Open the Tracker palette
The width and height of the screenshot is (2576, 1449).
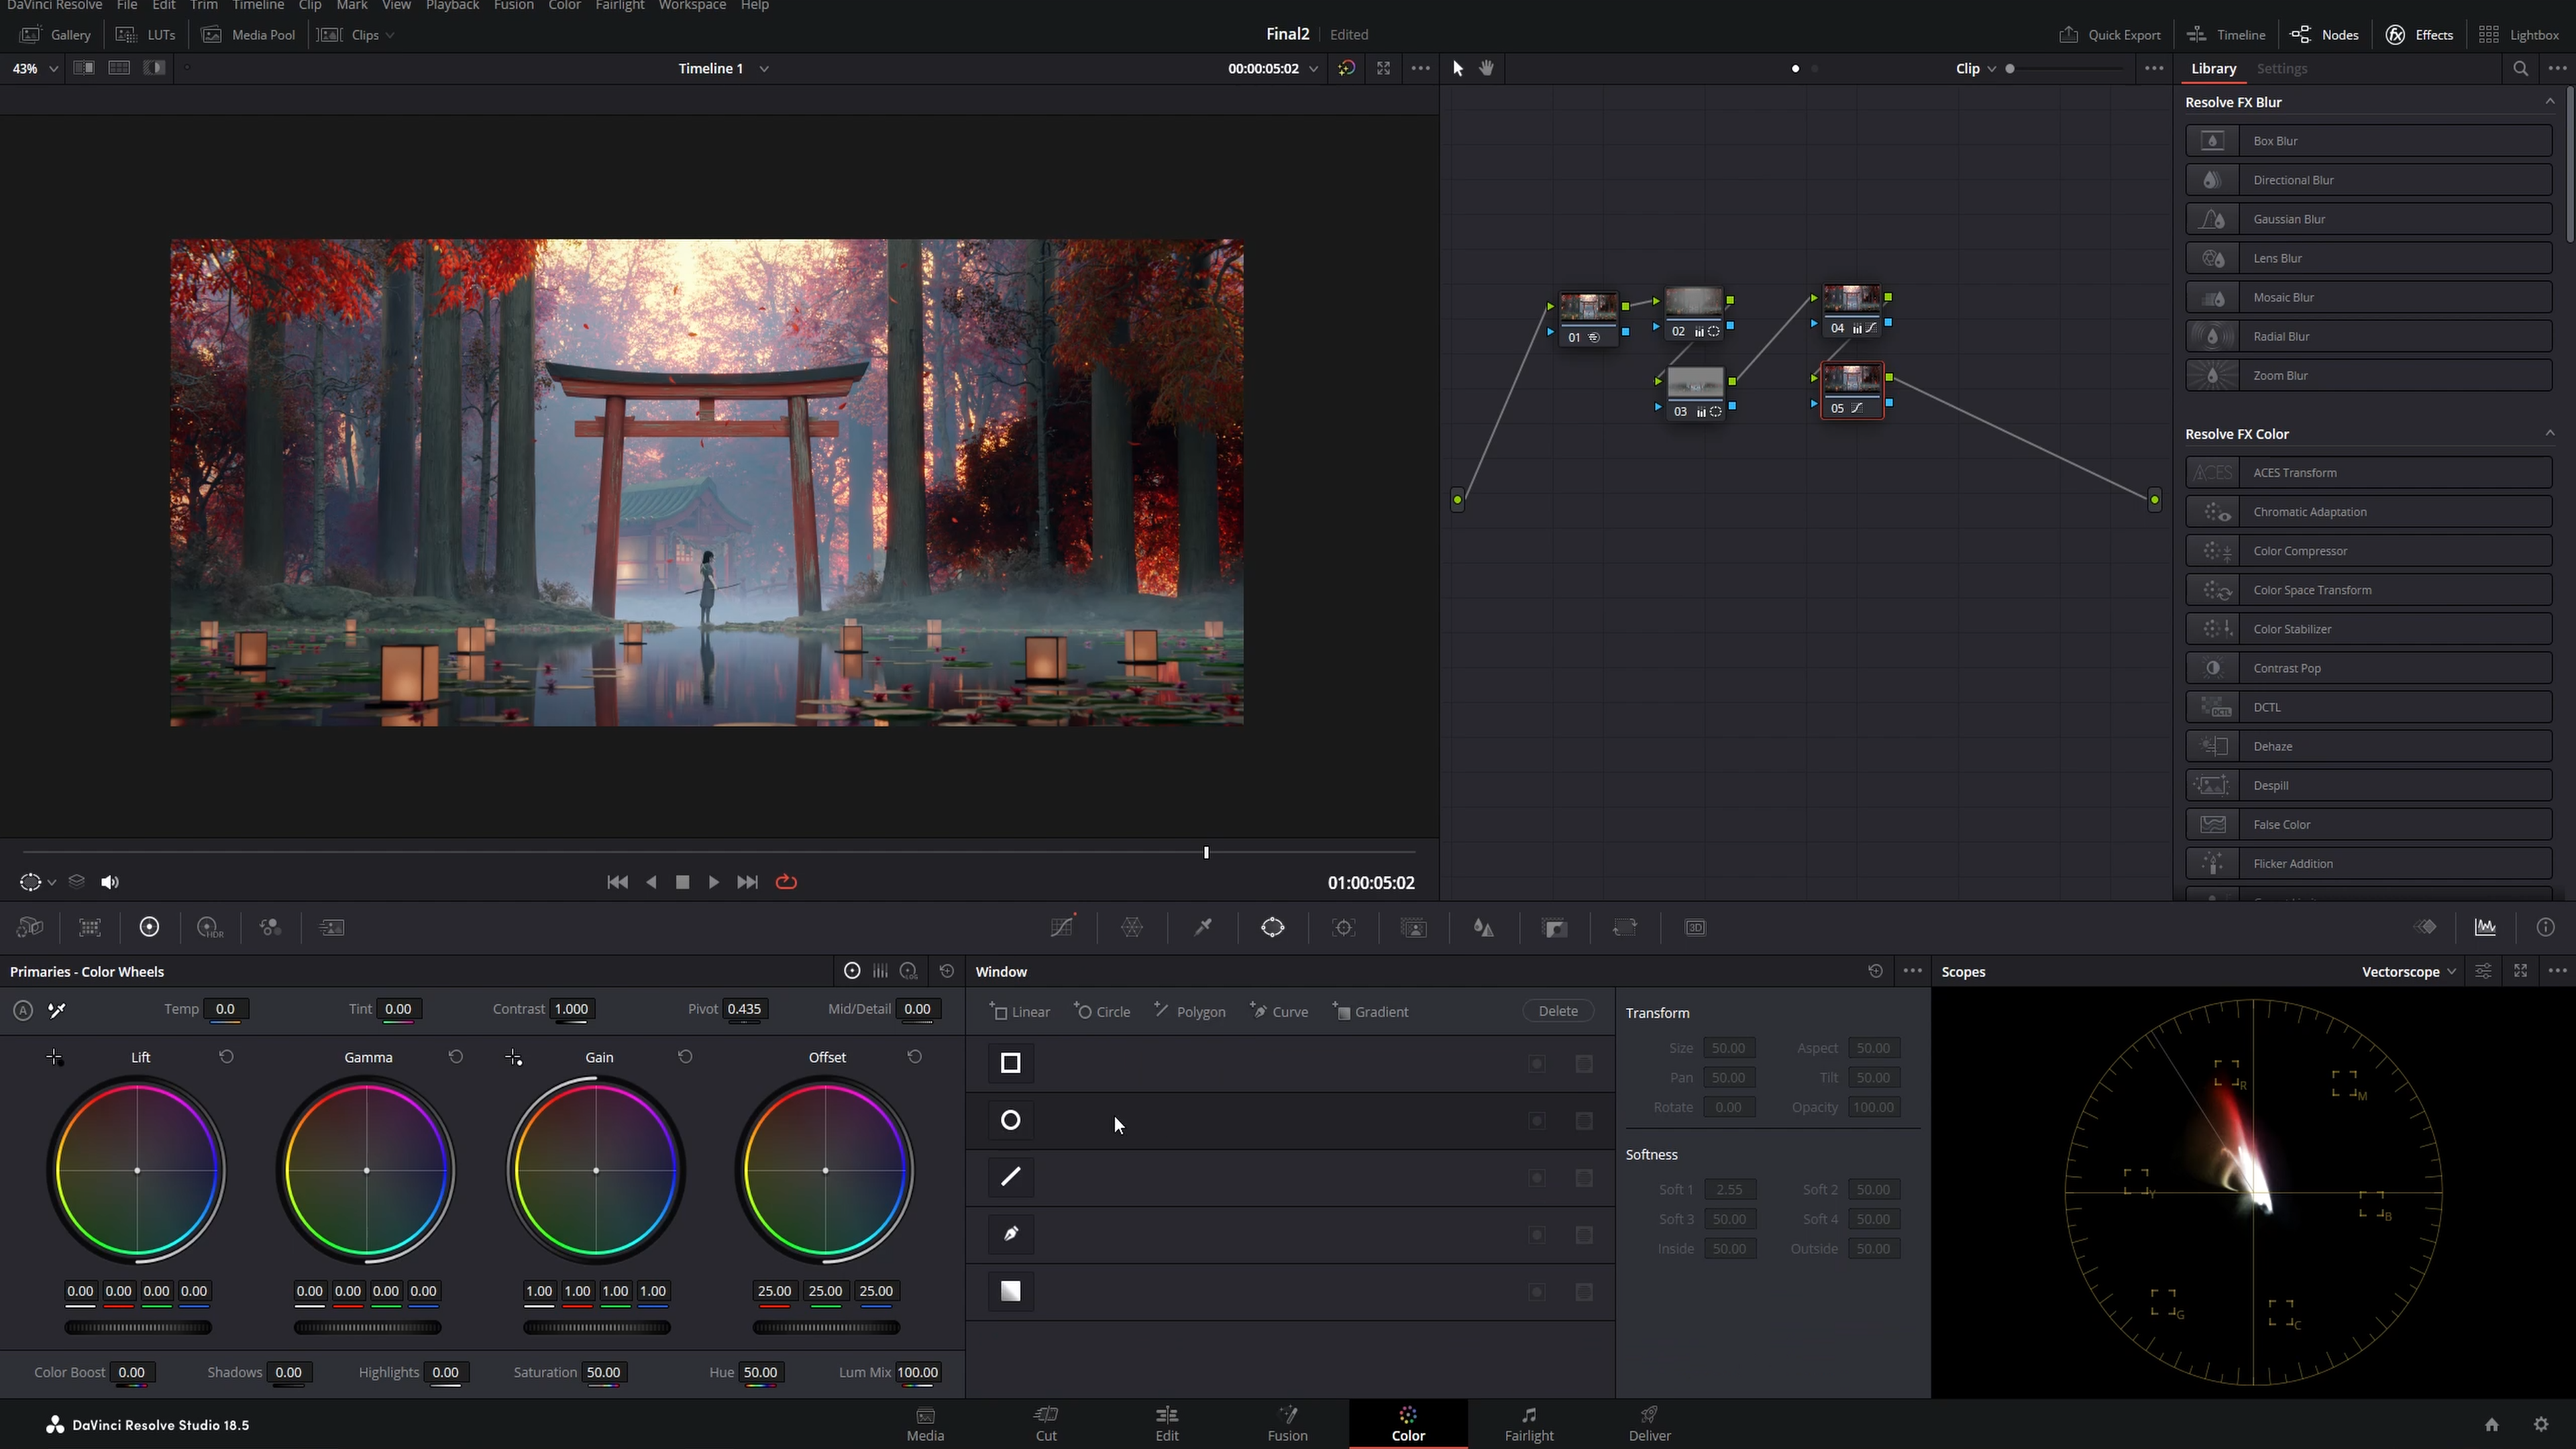click(1344, 927)
